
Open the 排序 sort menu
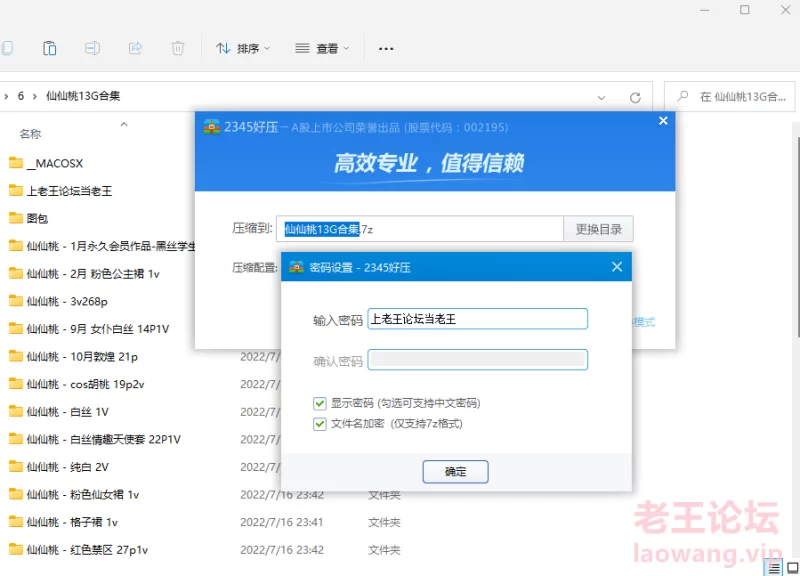243,48
